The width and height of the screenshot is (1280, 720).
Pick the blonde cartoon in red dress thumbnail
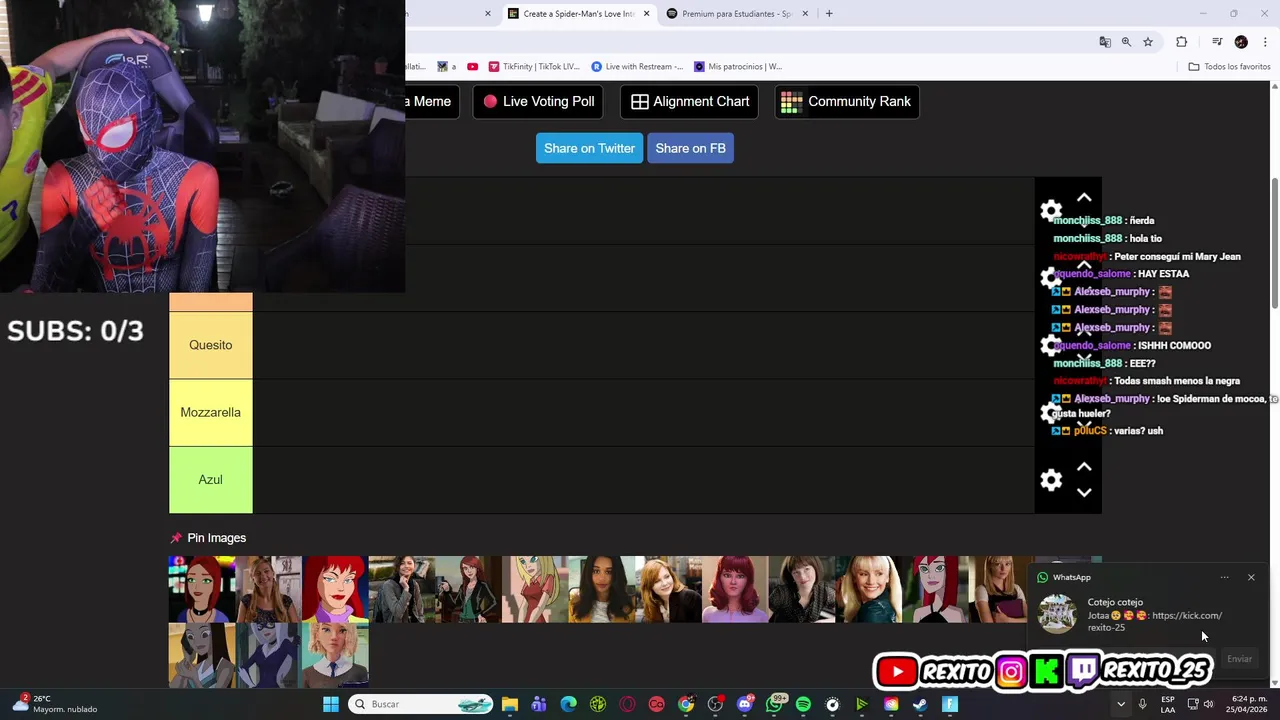point(535,589)
